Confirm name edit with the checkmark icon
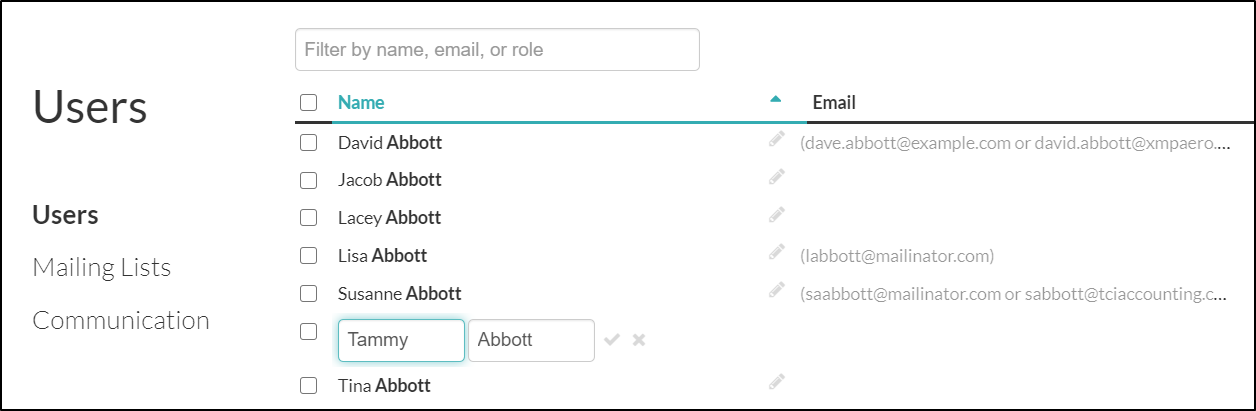 point(613,340)
